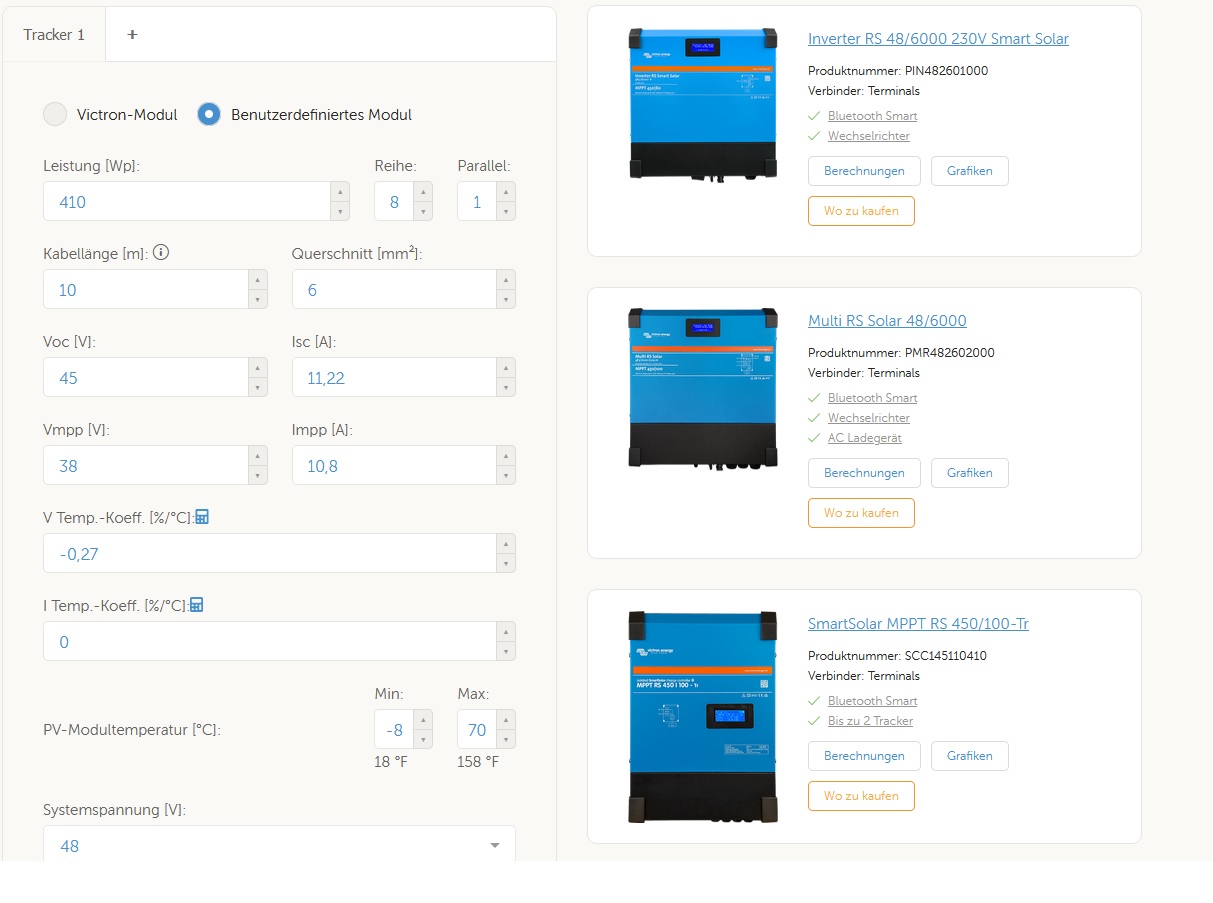Screen dimensions: 1213x903
Task: Decrease Querschnitt with down arrow
Action: click(x=506, y=299)
